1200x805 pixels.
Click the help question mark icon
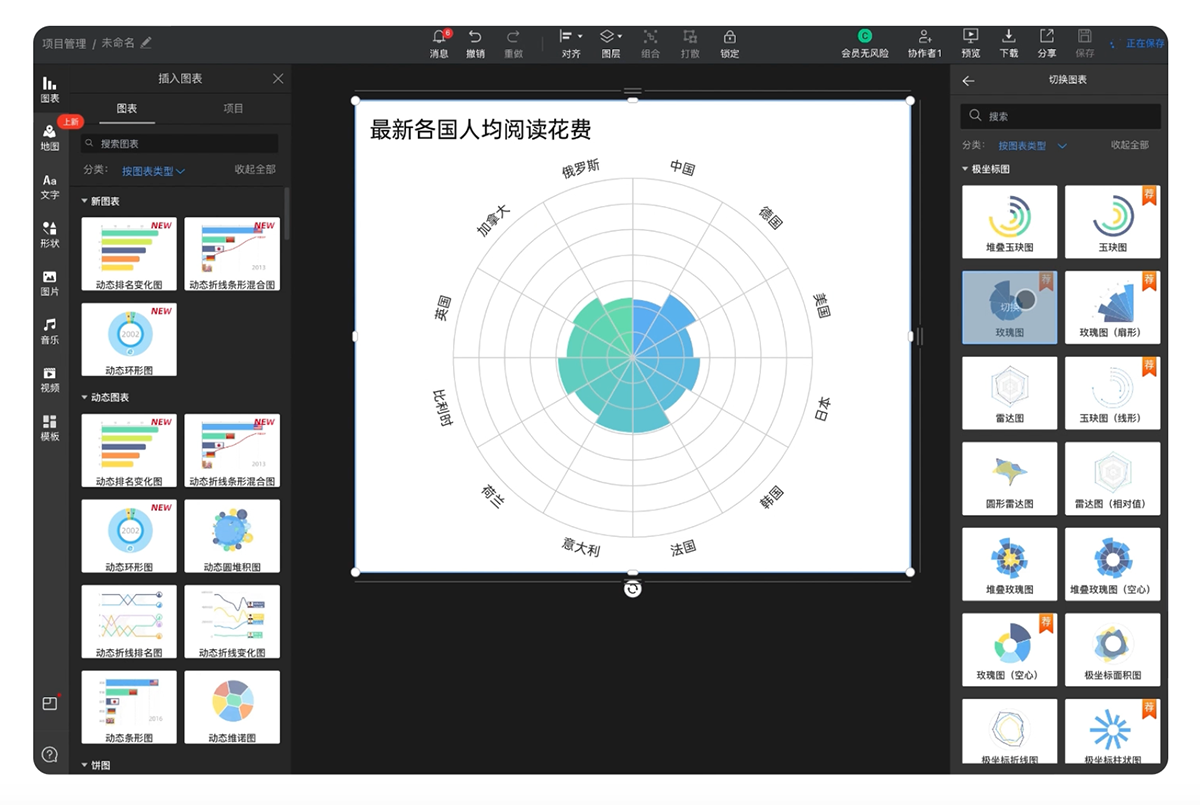[50, 754]
